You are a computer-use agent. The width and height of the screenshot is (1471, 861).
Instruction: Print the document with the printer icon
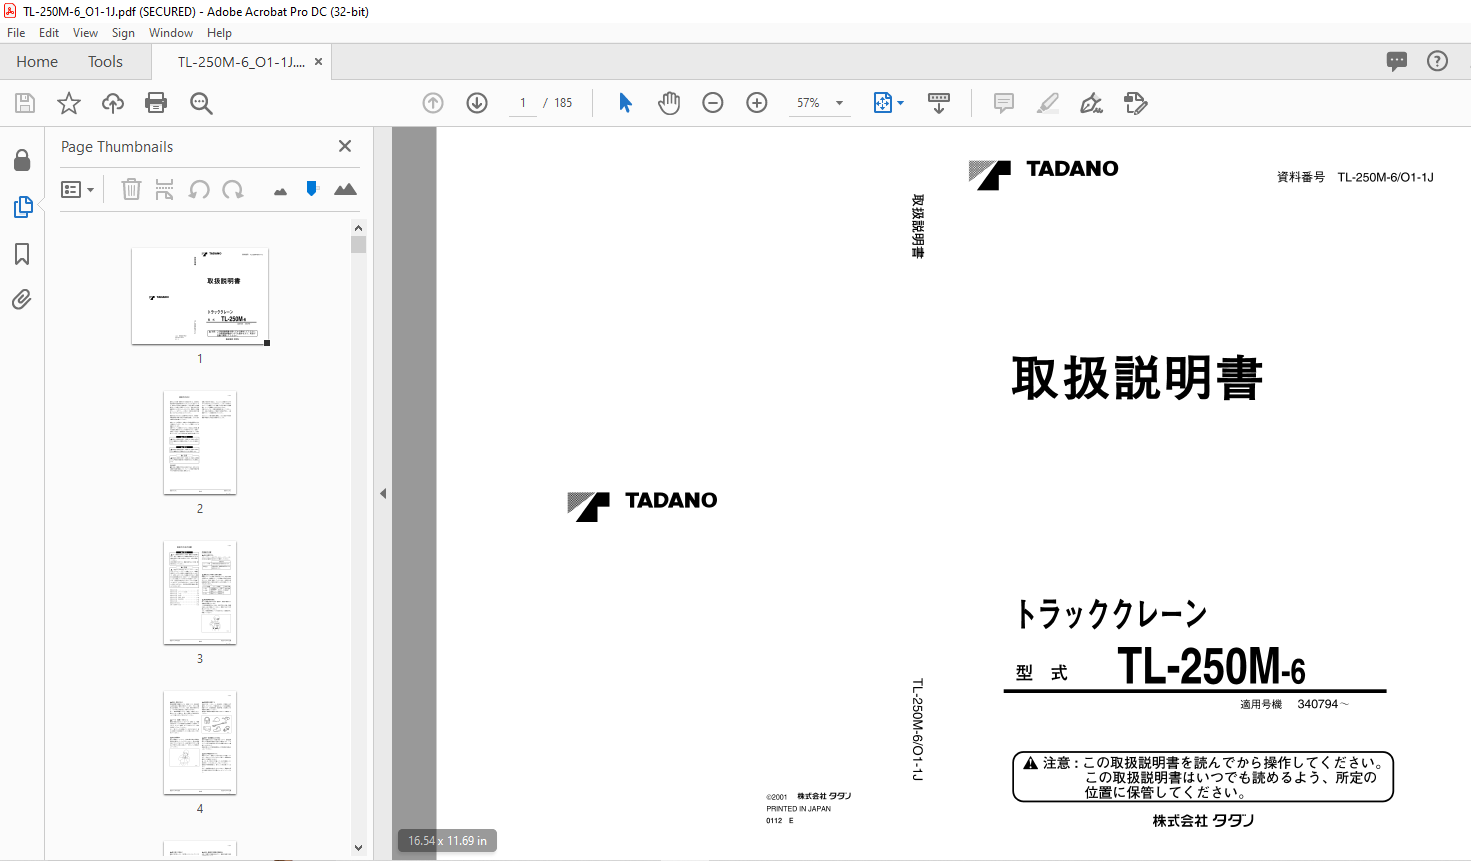pos(156,103)
